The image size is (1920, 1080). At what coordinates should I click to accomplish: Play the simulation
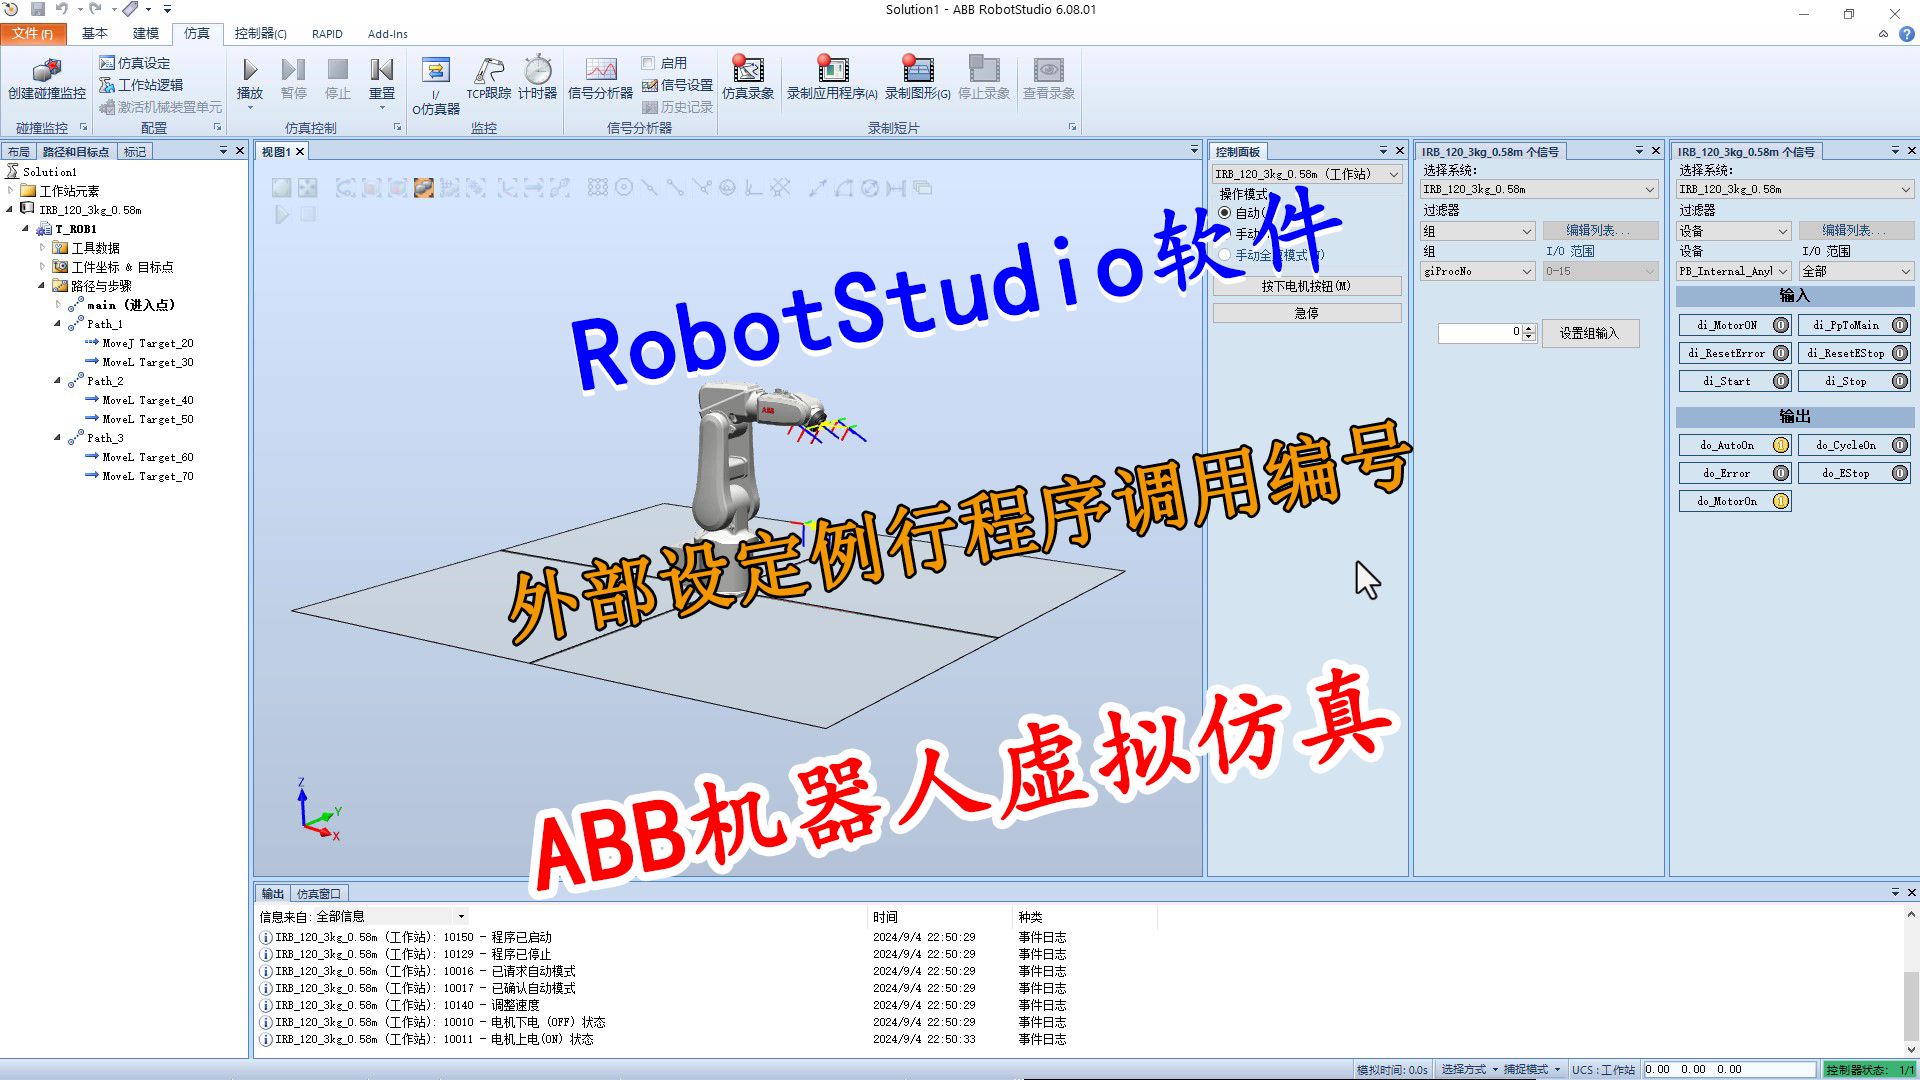tap(249, 80)
